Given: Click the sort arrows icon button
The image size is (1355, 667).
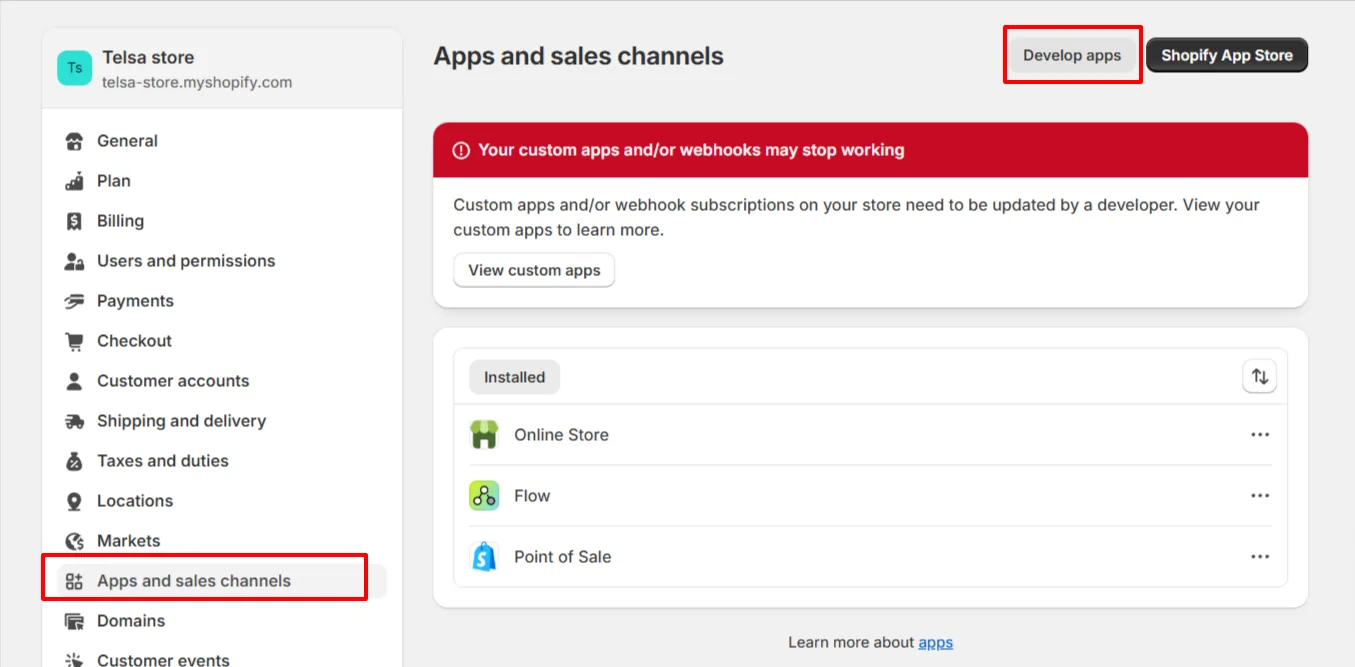Looking at the screenshot, I should pyautogui.click(x=1260, y=377).
